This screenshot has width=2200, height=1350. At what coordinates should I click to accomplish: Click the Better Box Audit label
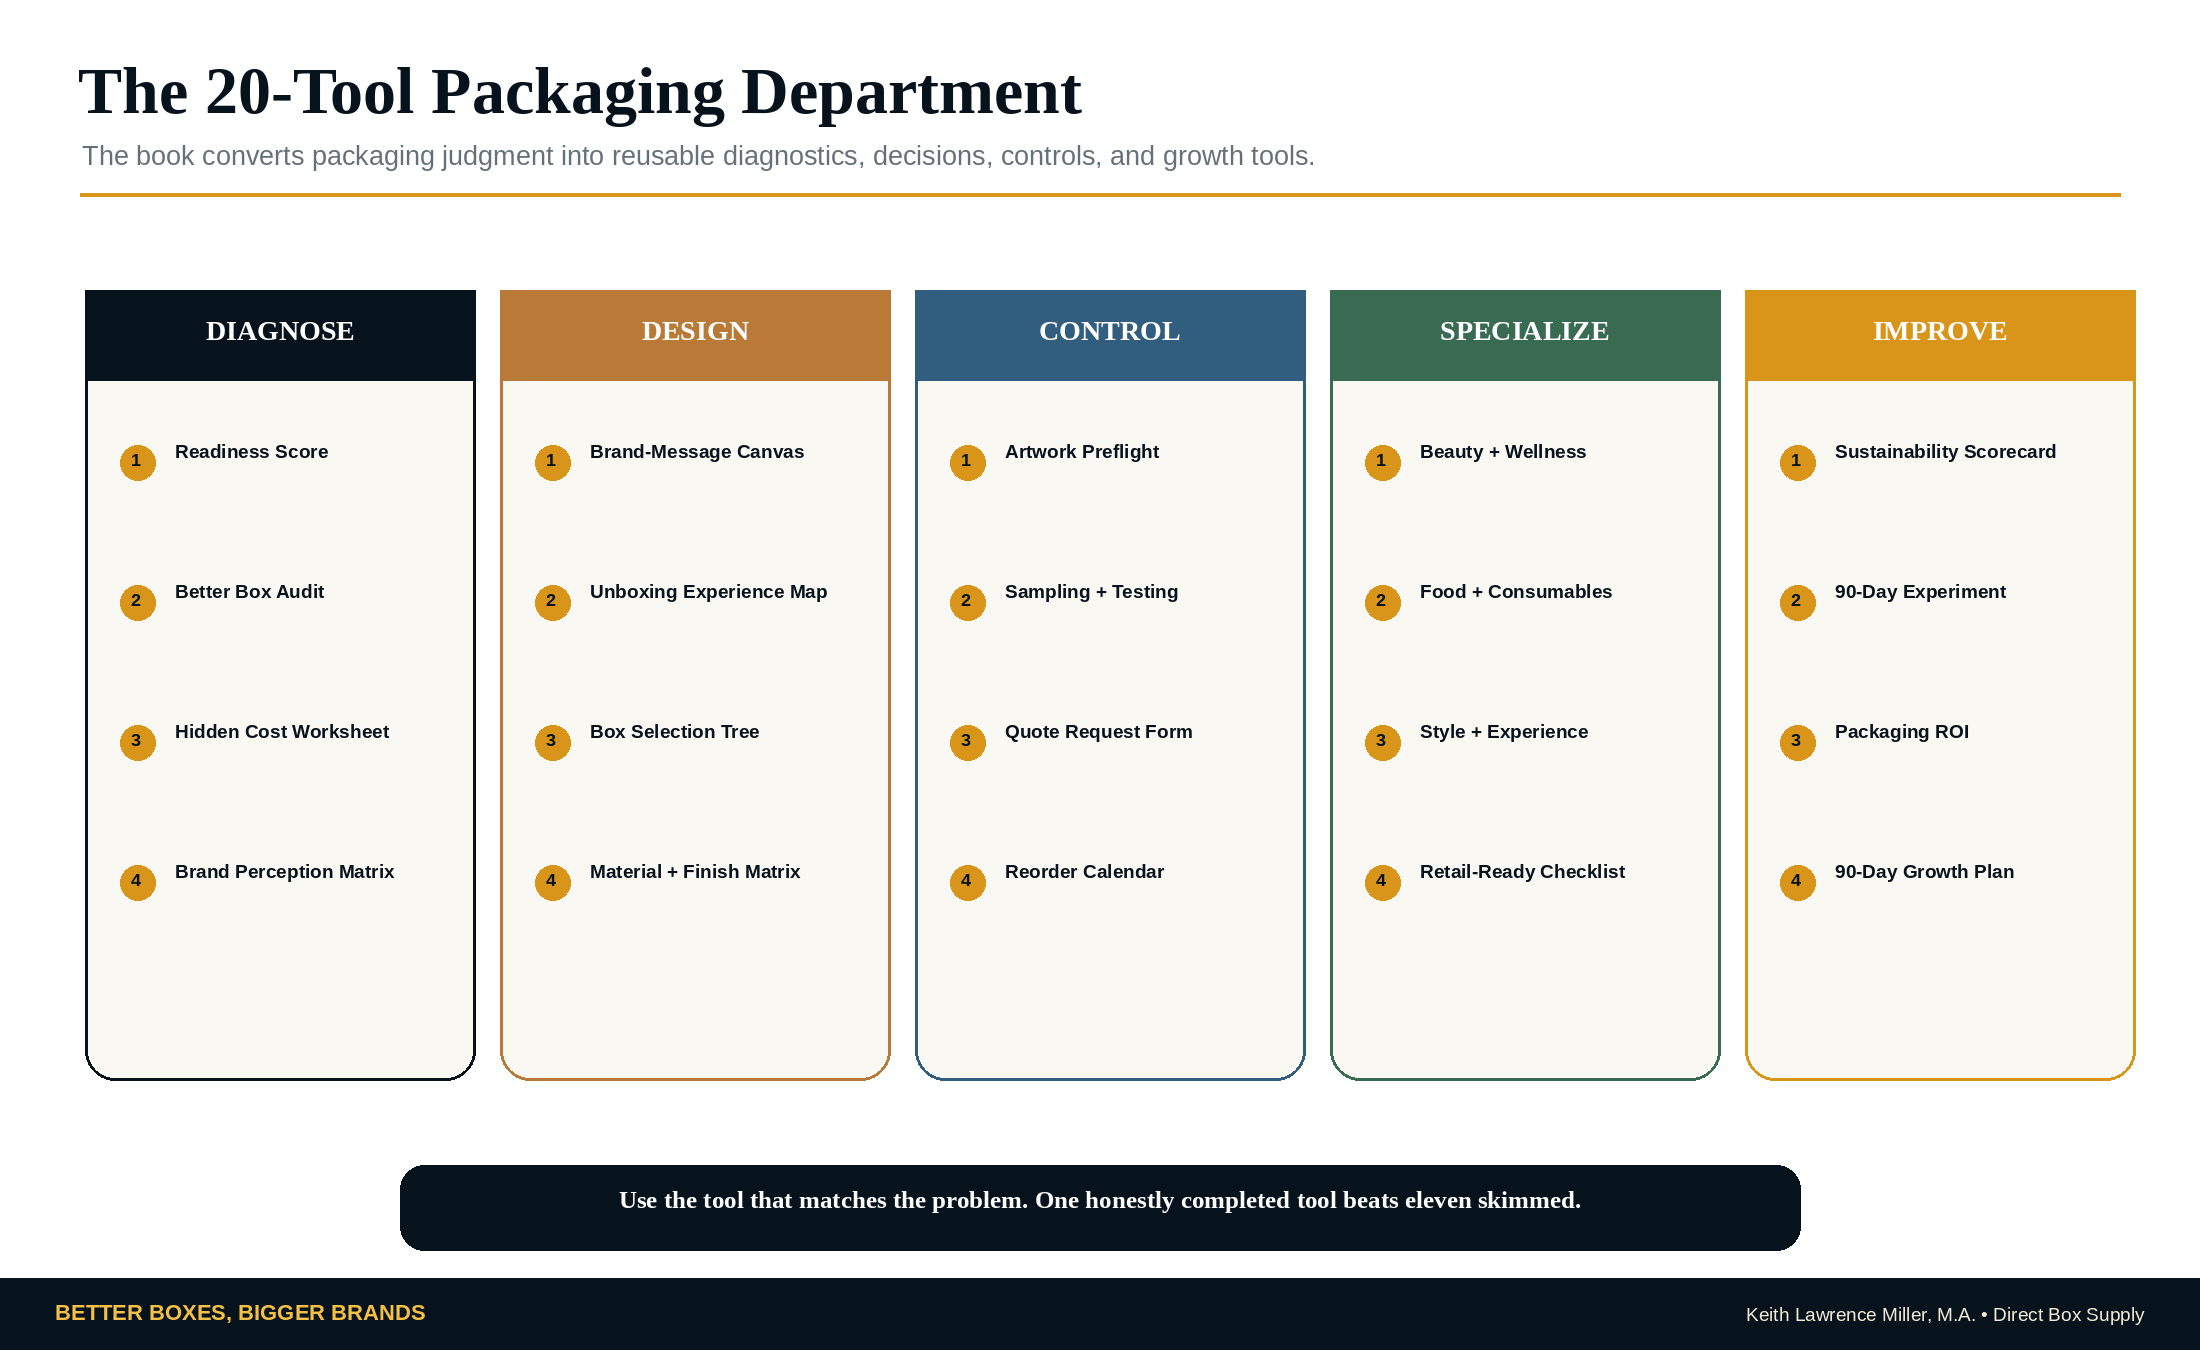pyautogui.click(x=249, y=592)
